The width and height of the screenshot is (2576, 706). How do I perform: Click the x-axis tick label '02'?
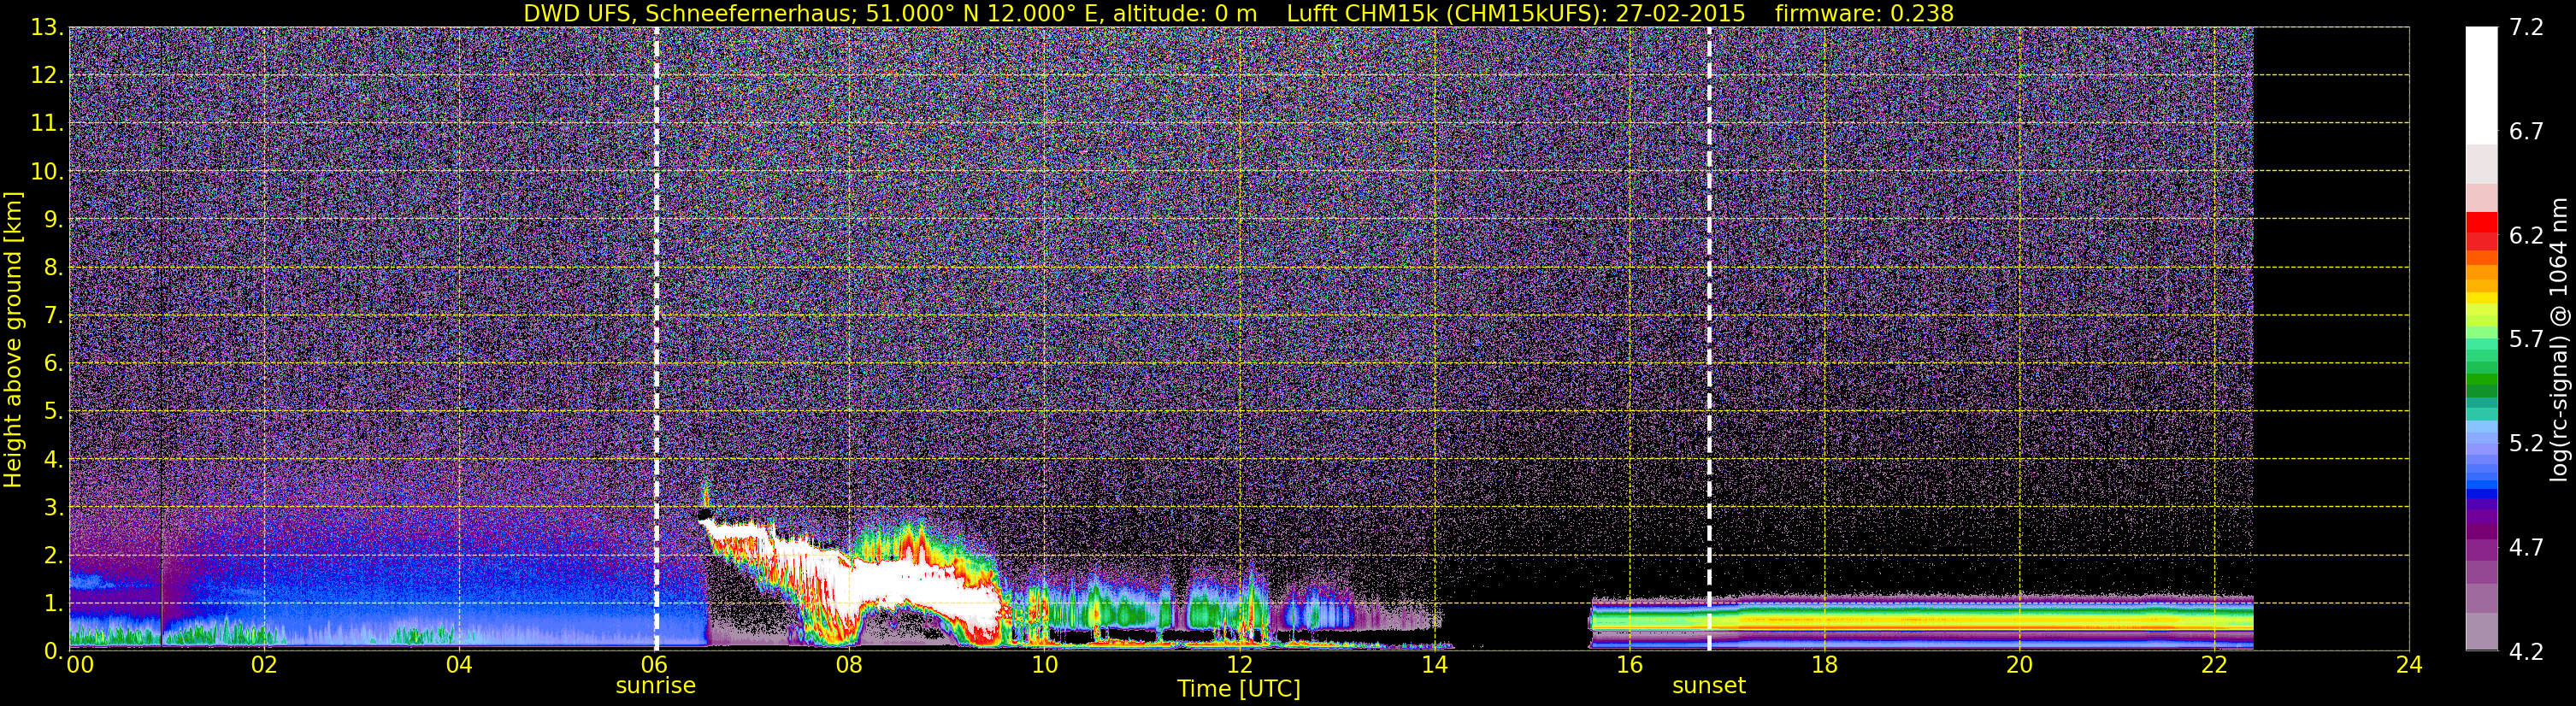click(264, 665)
